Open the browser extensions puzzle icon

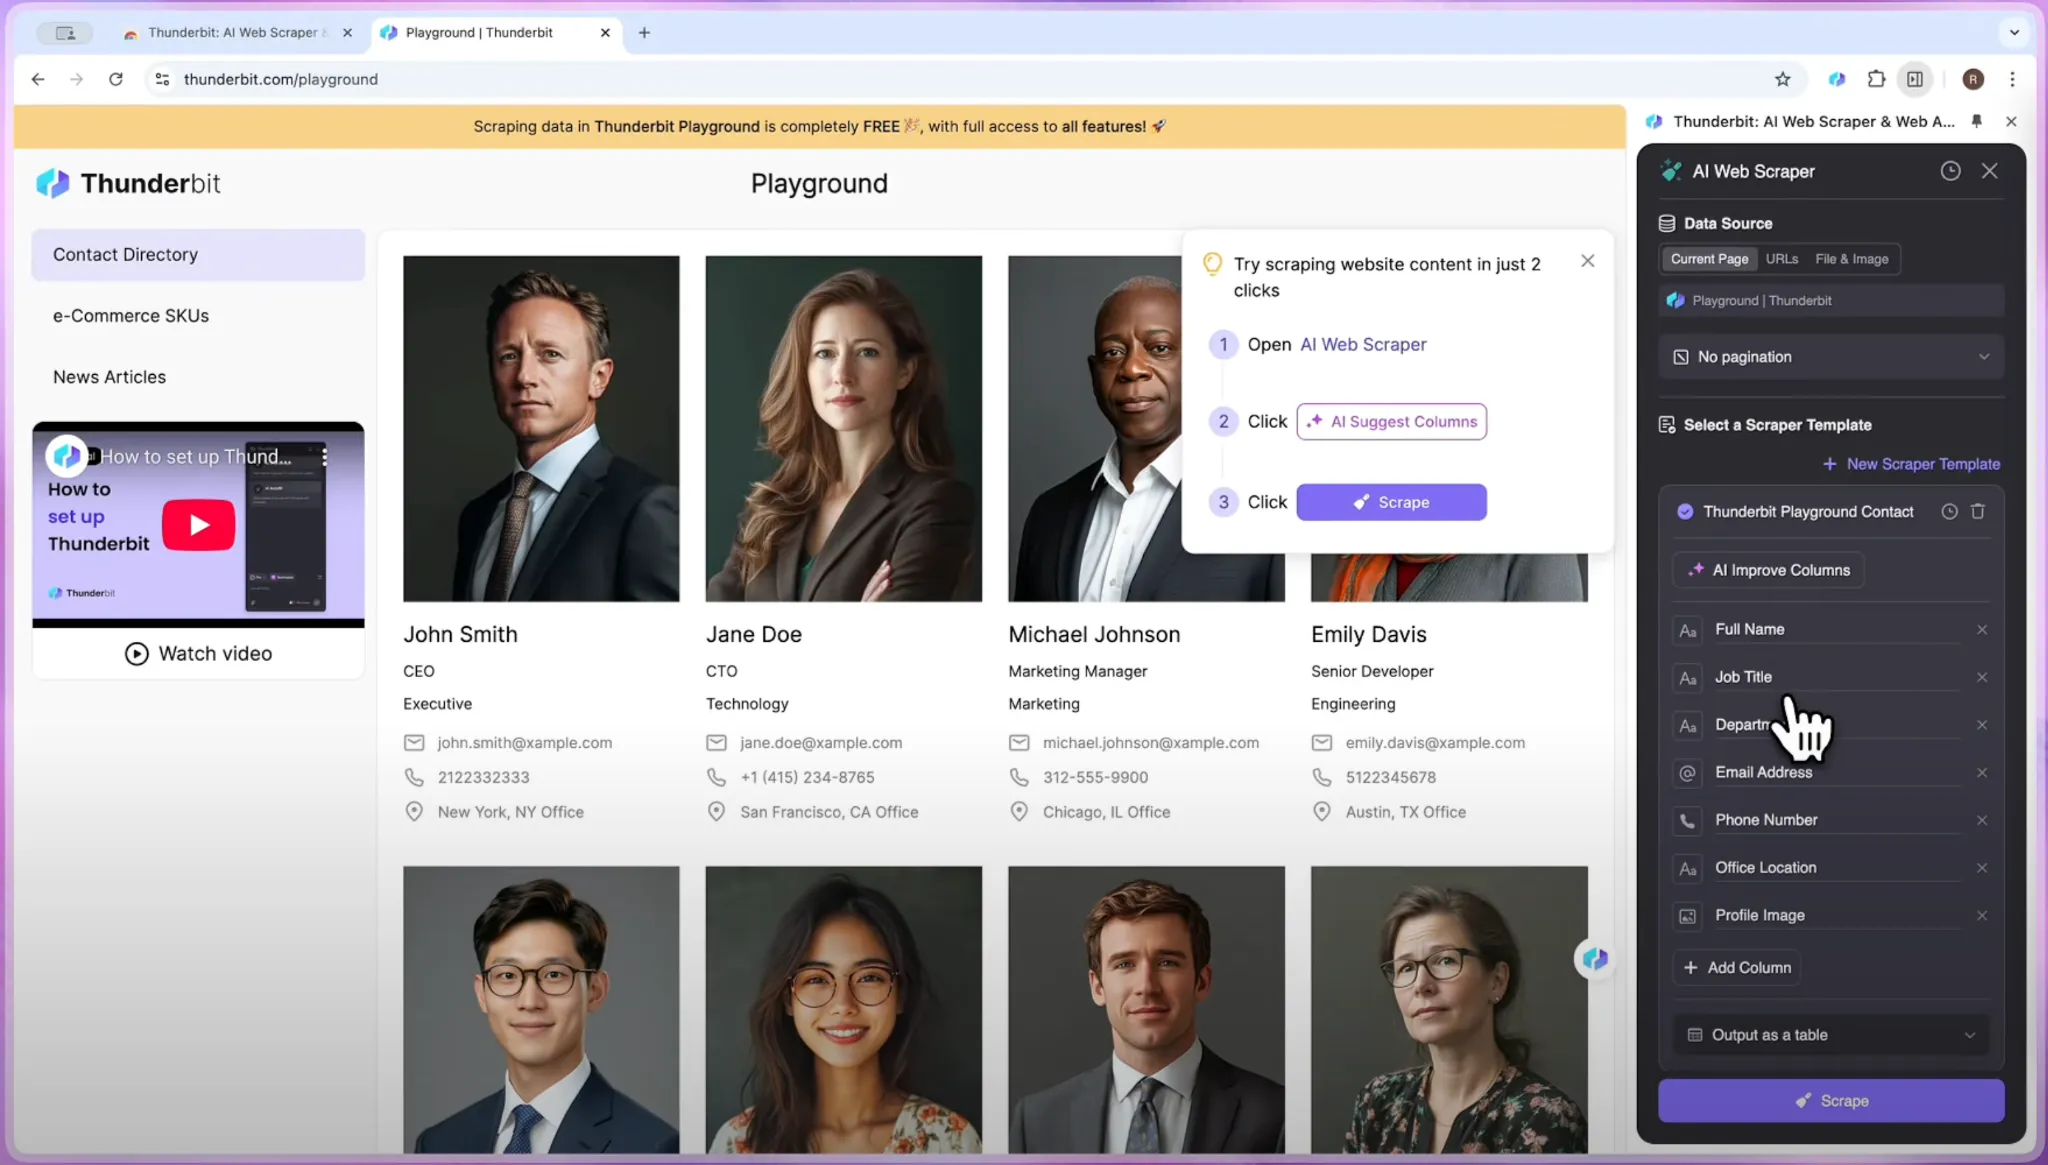point(1876,79)
